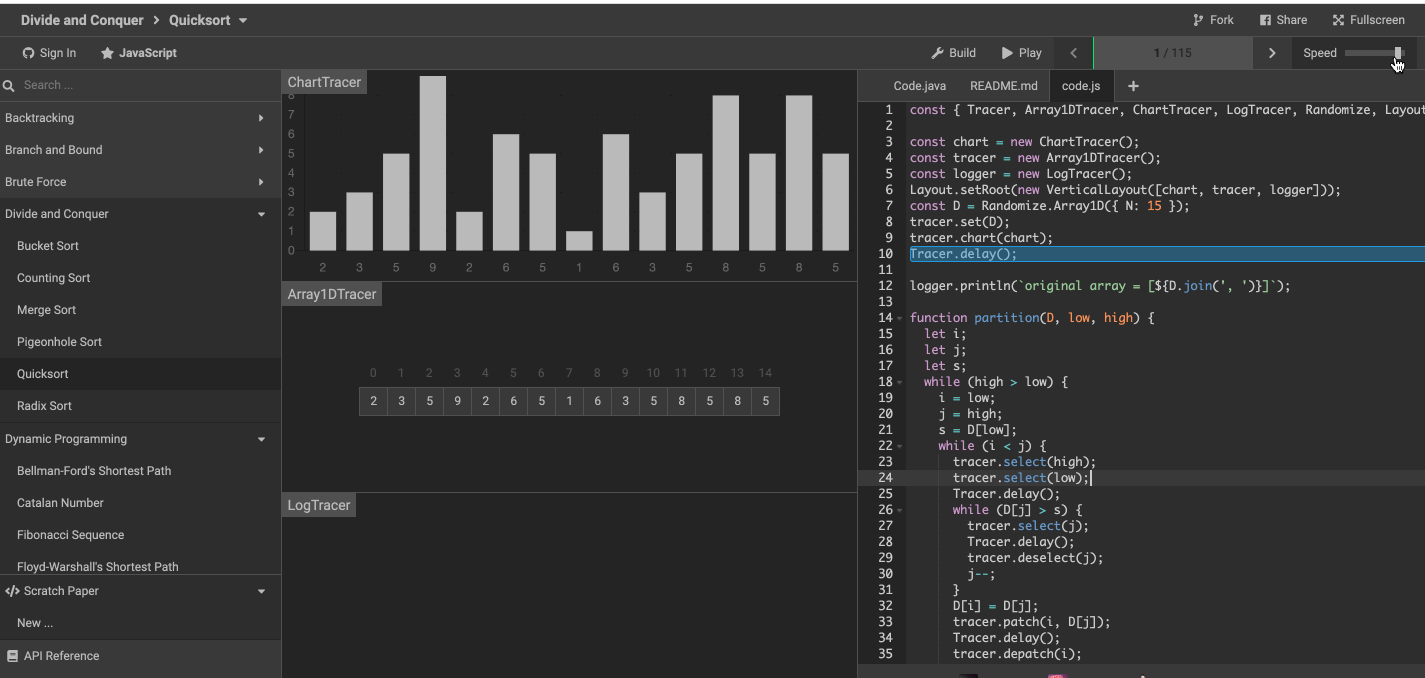The width and height of the screenshot is (1425, 678).
Task: Collapse the Scratch Paper section arrow
Action: 261,591
